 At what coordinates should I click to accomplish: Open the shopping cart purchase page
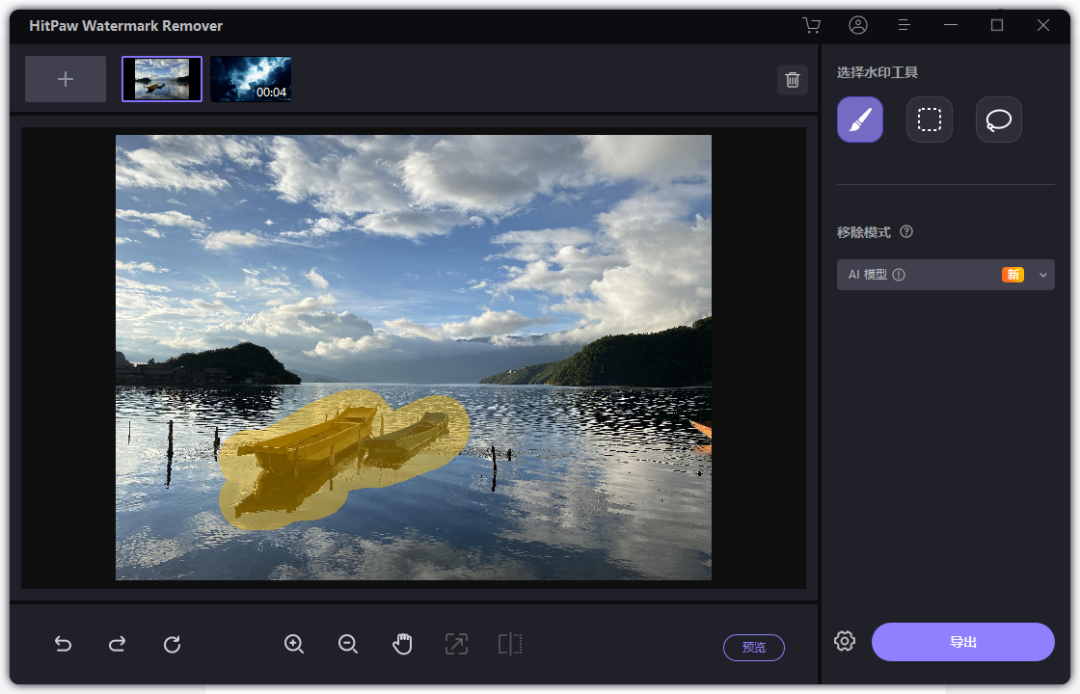click(811, 25)
